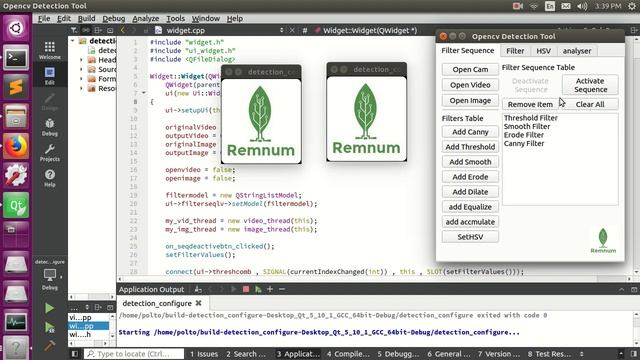Zoom out Application Output with minus icon
This screenshot has width=640, height=360.
click(x=282, y=289)
